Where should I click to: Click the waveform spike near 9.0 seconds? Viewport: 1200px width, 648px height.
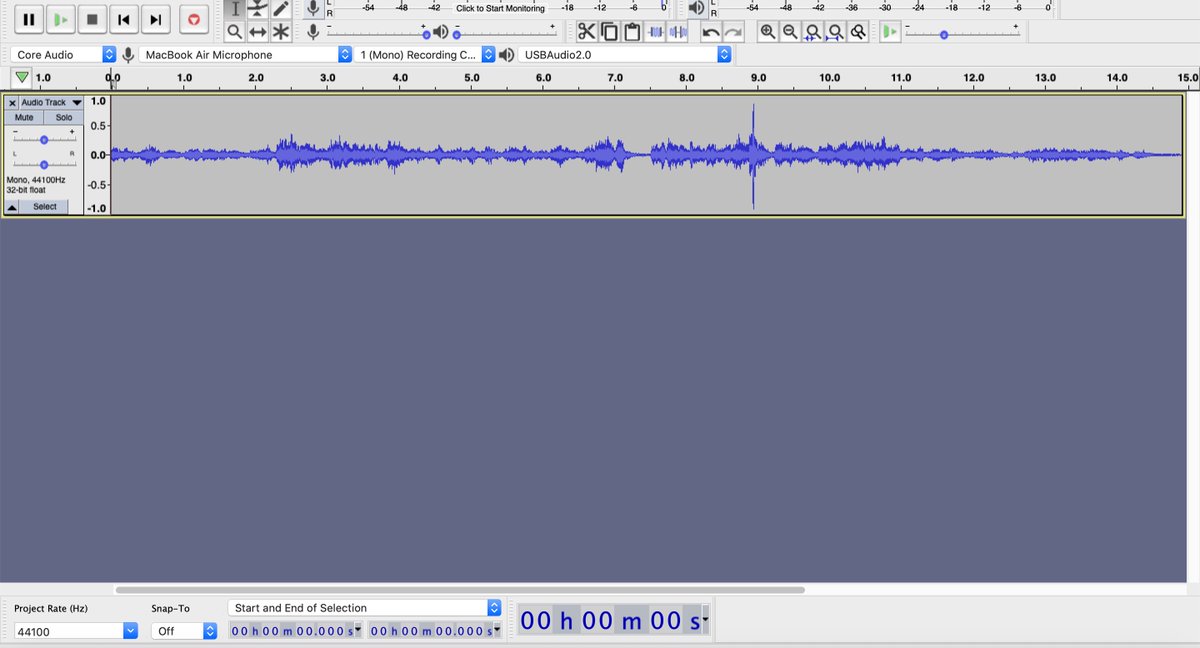[x=753, y=155]
